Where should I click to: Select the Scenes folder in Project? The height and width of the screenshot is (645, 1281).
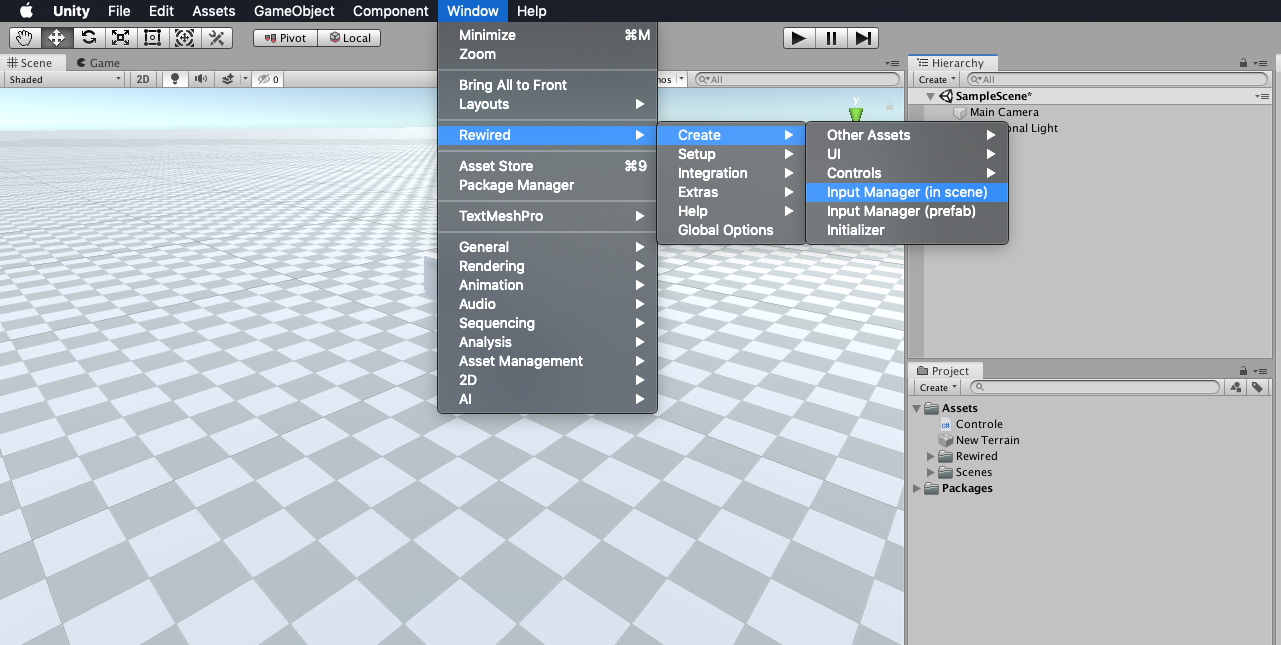(x=974, y=472)
